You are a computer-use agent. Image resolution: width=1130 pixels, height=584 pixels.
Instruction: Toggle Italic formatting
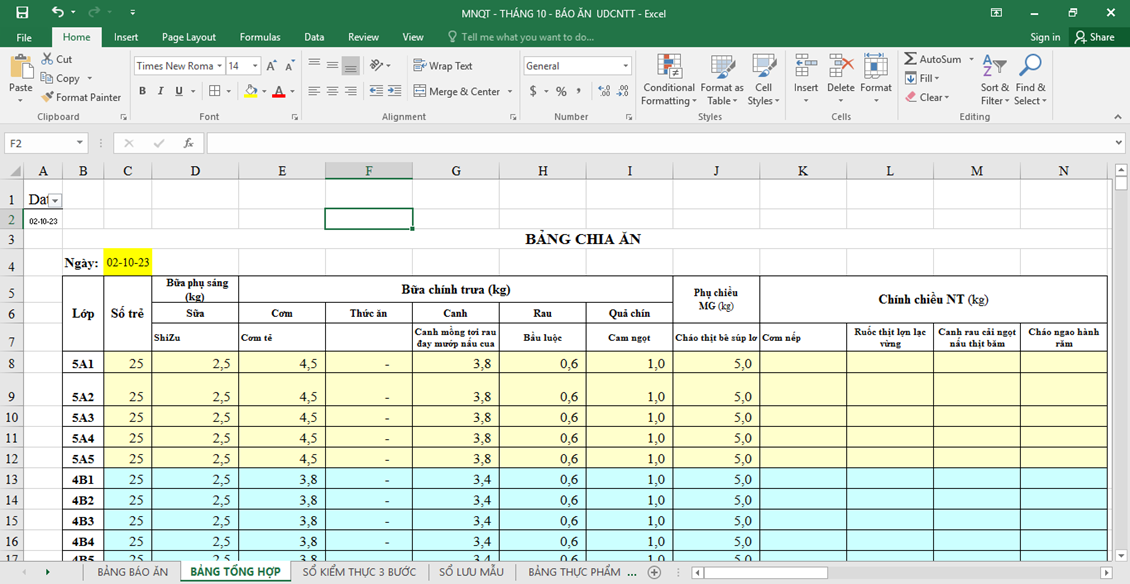[160, 91]
